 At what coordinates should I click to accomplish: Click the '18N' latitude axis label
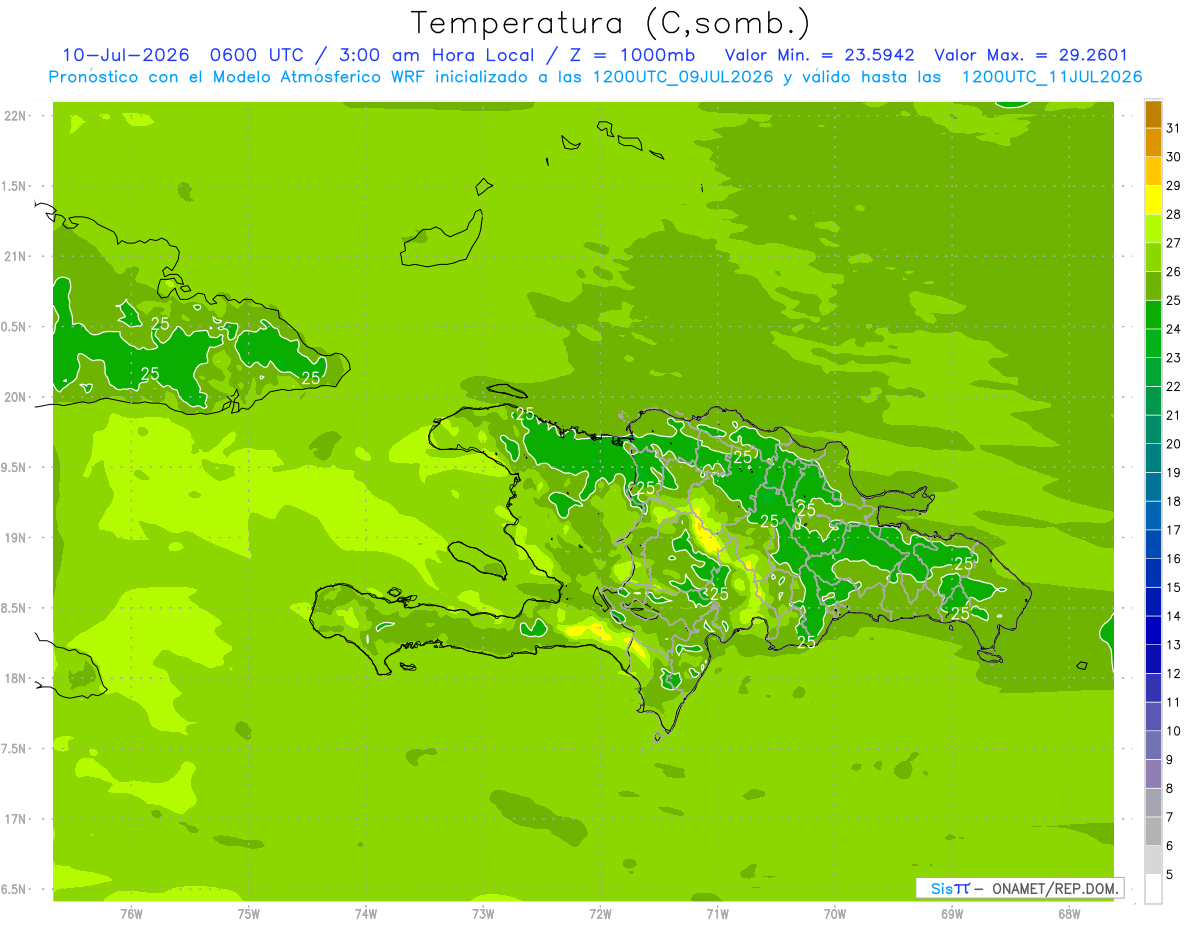click(x=14, y=678)
